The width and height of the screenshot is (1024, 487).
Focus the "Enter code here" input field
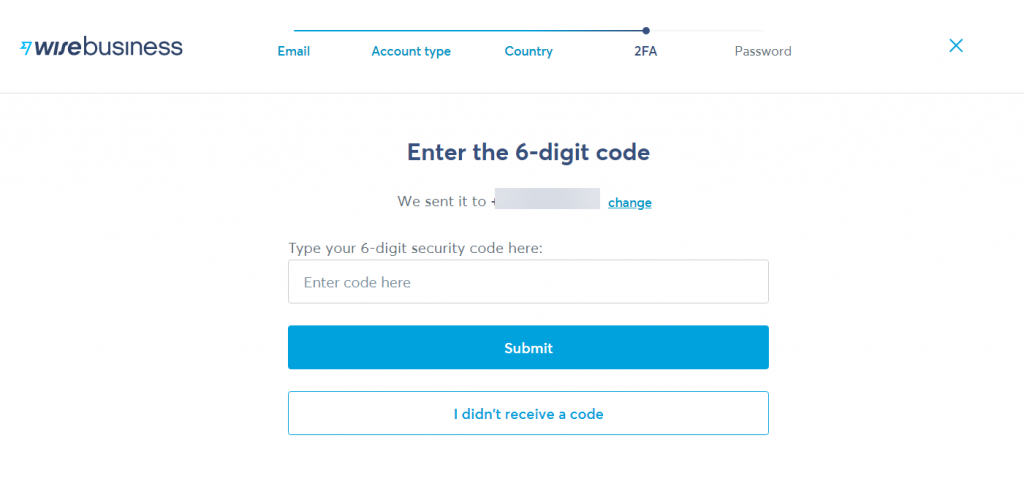(x=528, y=282)
